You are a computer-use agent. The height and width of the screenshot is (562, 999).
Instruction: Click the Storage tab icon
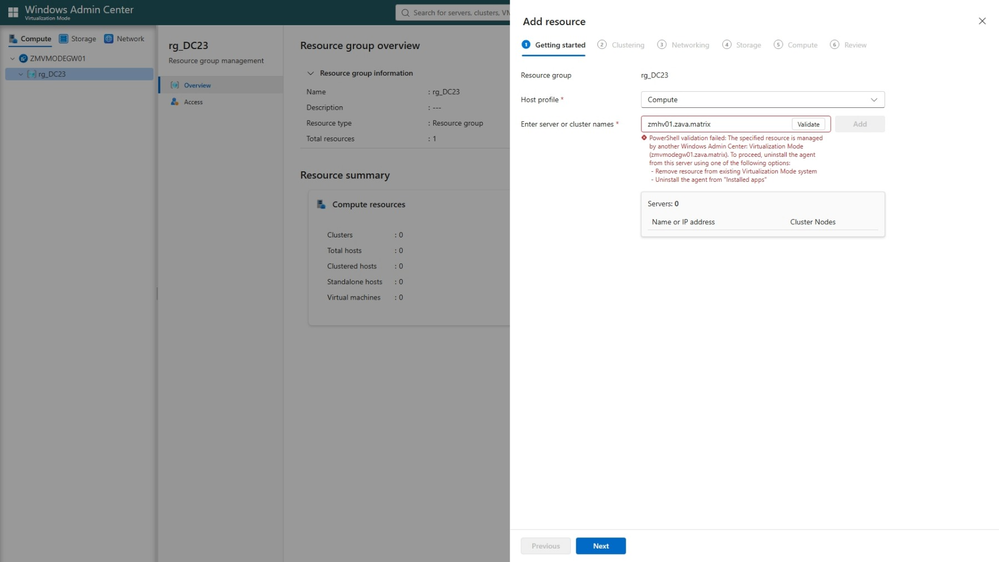coord(63,39)
